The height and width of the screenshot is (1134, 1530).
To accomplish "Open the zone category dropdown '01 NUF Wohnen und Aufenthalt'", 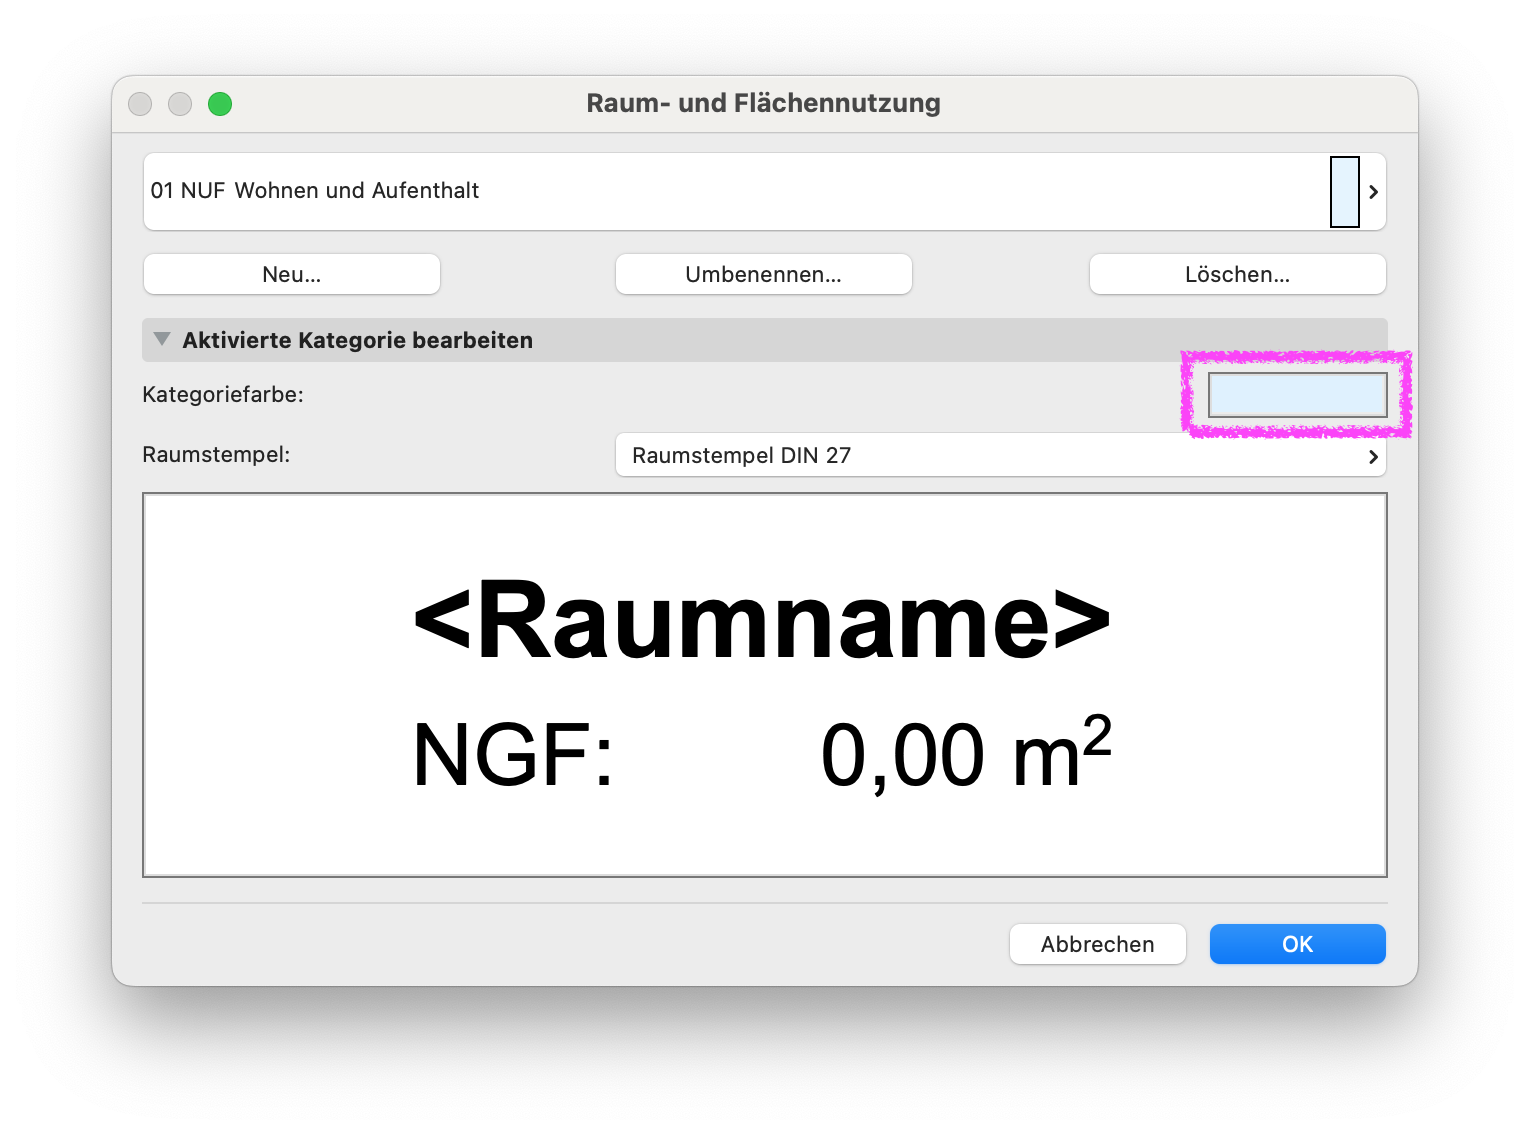I will [764, 191].
